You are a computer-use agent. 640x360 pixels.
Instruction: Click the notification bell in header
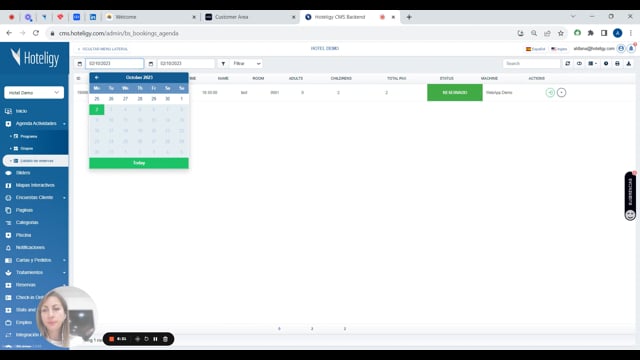click(631, 49)
